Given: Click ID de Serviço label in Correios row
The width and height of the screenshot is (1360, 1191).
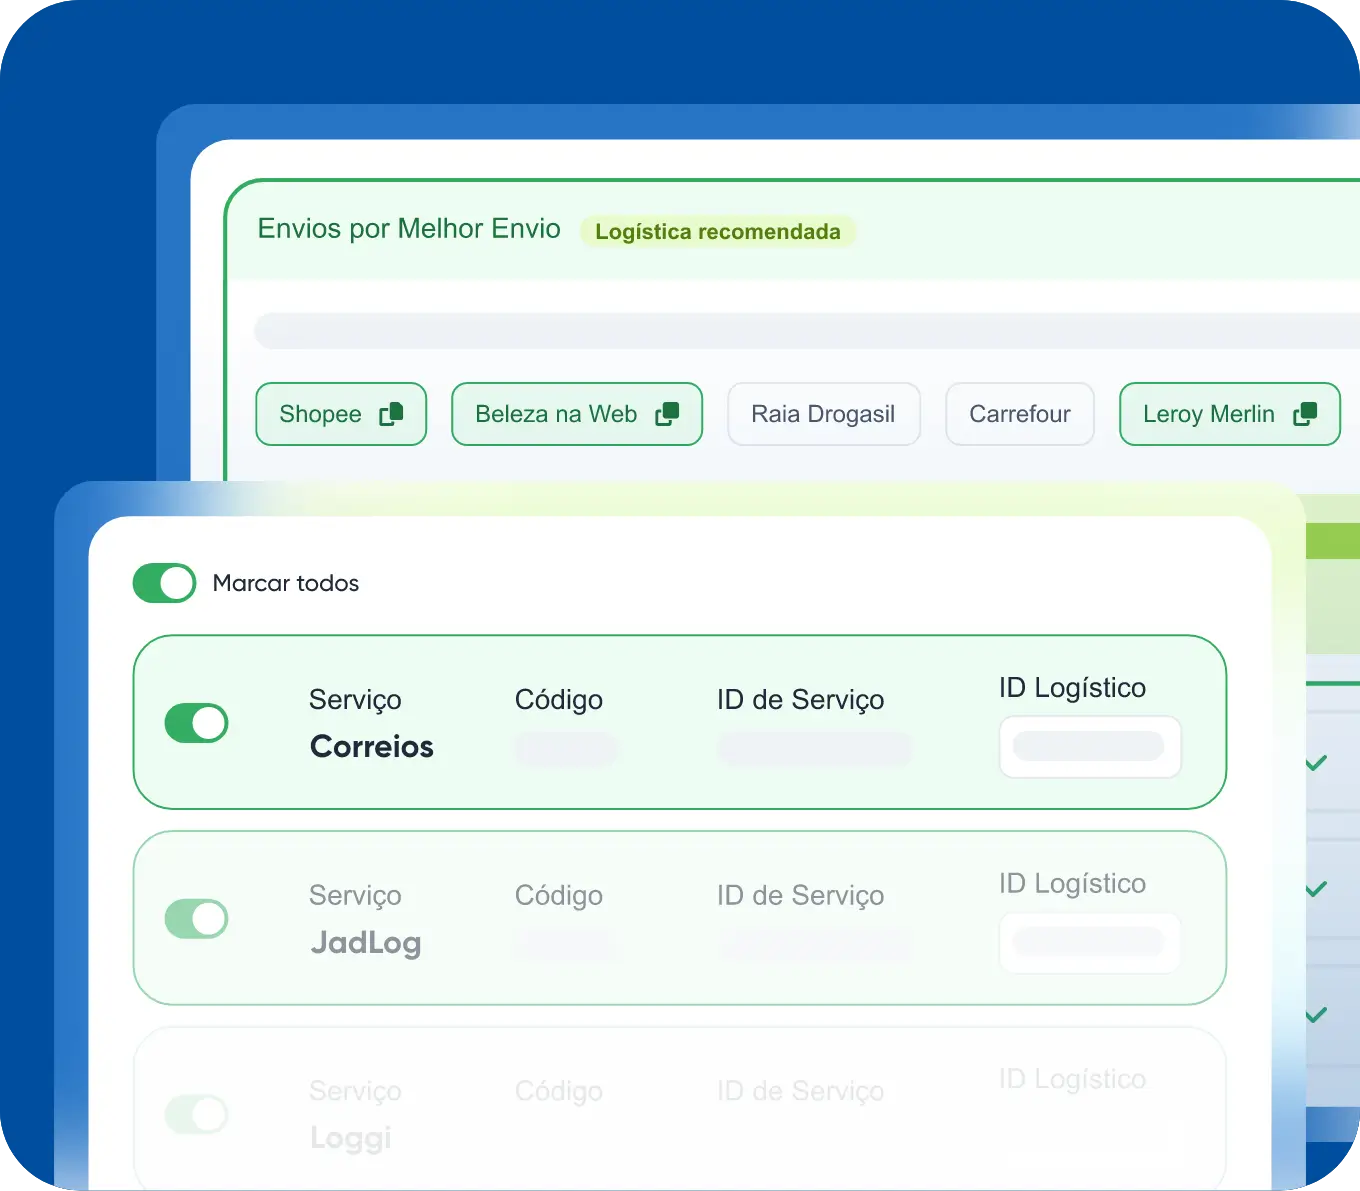Looking at the screenshot, I should coord(801,700).
